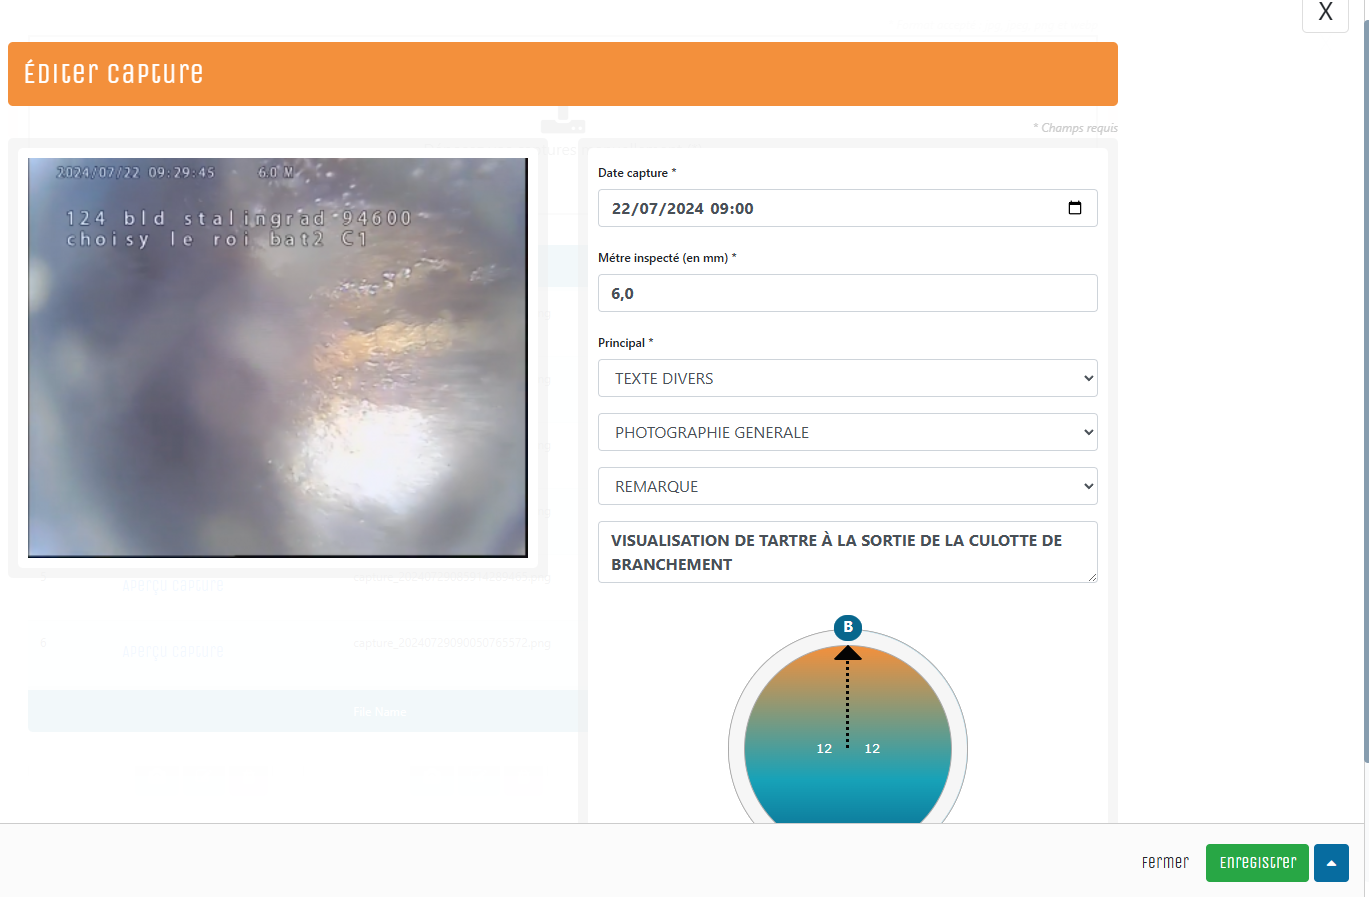The image size is (1369, 897).
Task: Click the right 12 label on the dial
Action: (x=872, y=748)
